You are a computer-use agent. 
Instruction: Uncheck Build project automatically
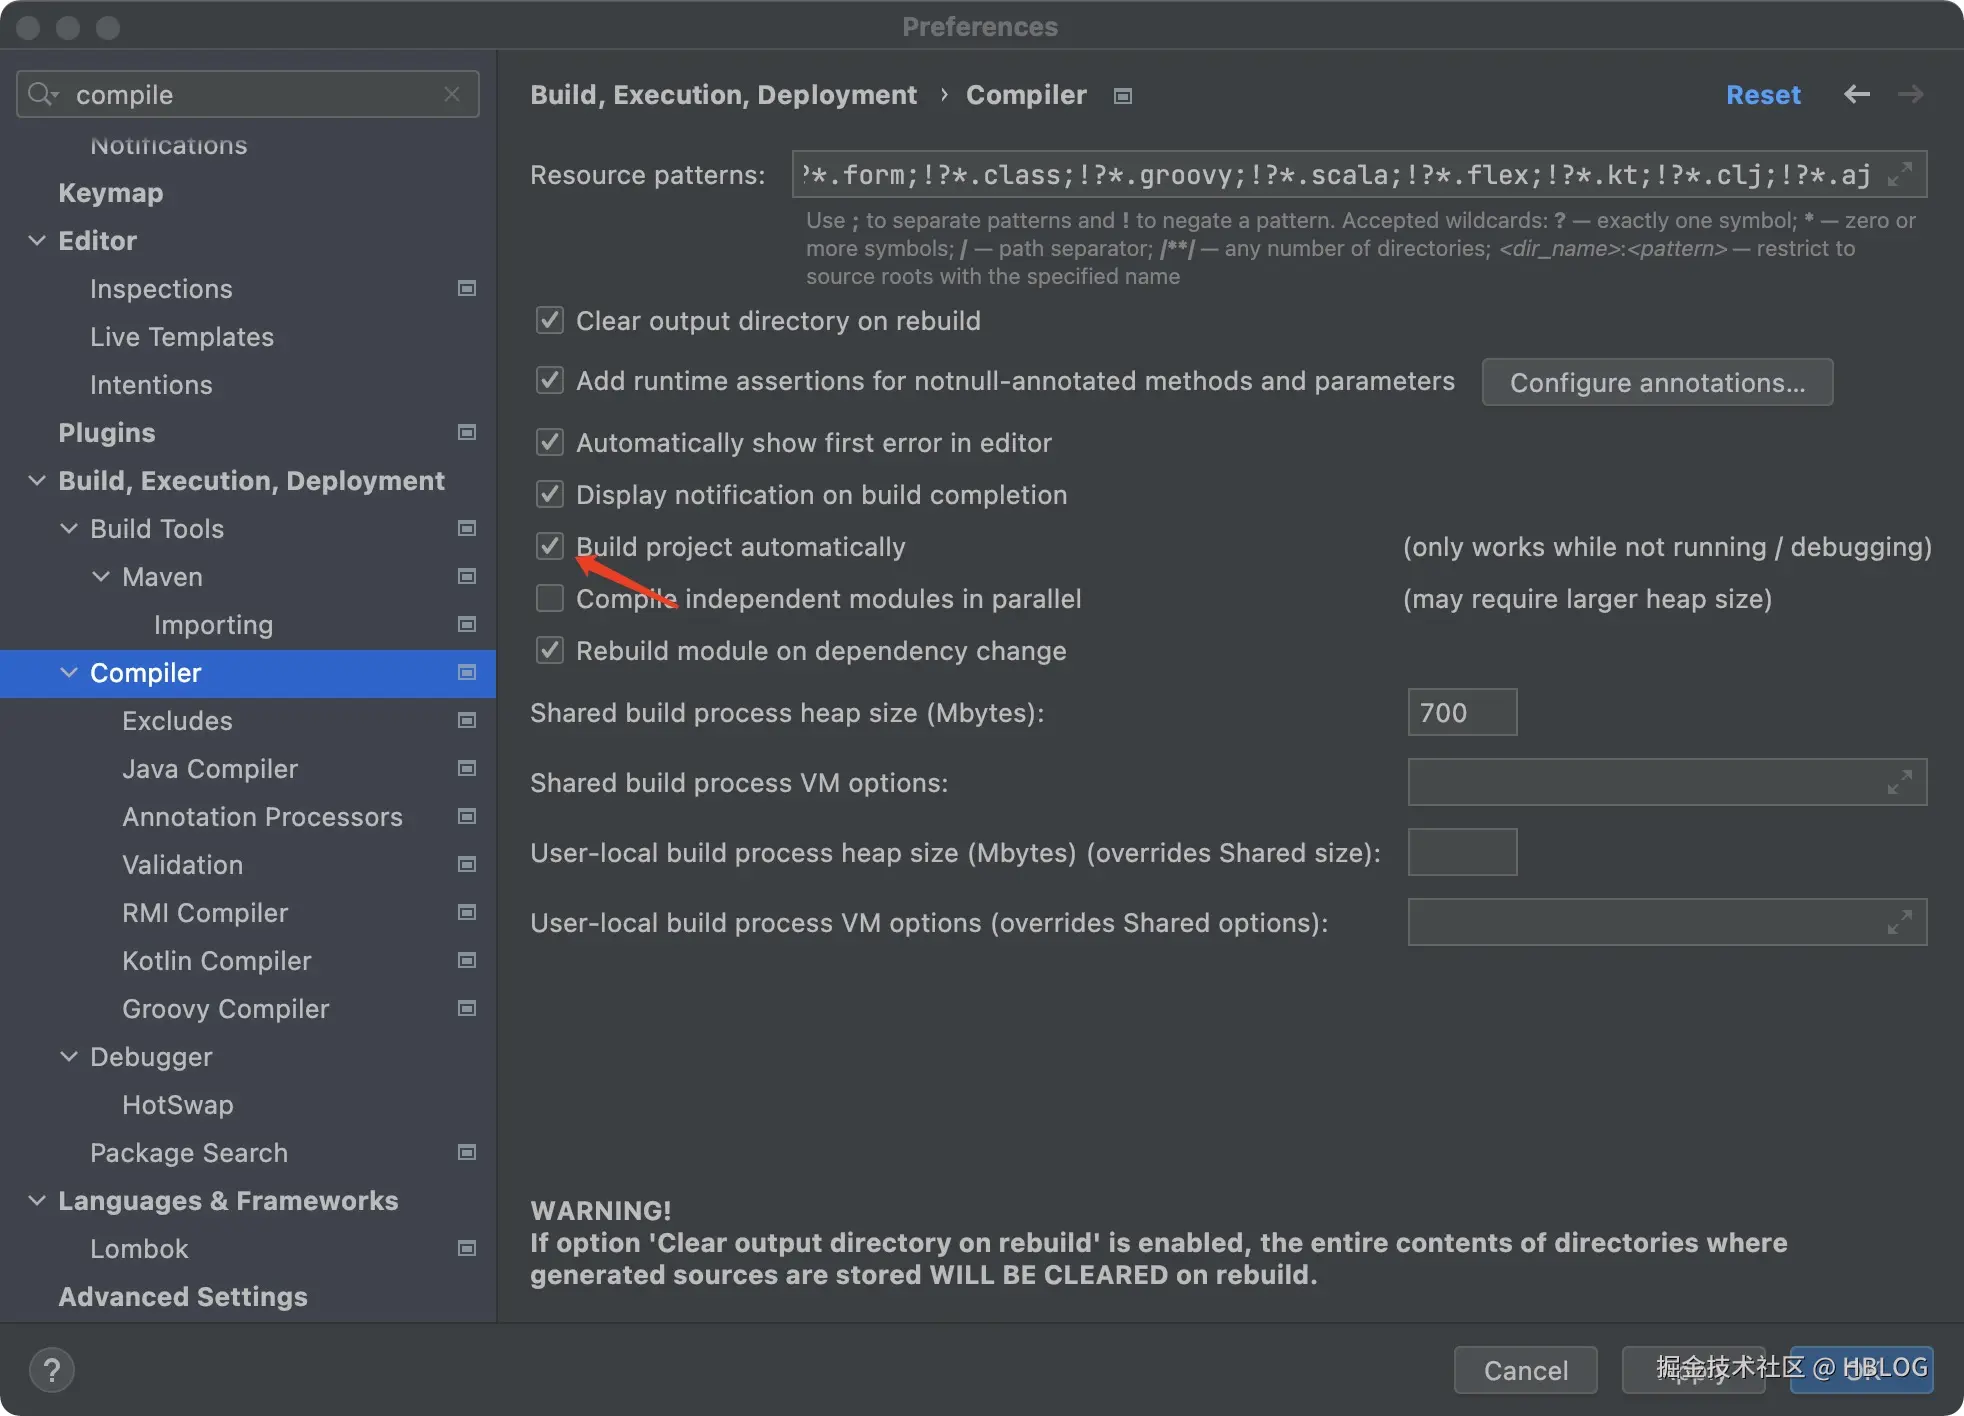[x=550, y=546]
